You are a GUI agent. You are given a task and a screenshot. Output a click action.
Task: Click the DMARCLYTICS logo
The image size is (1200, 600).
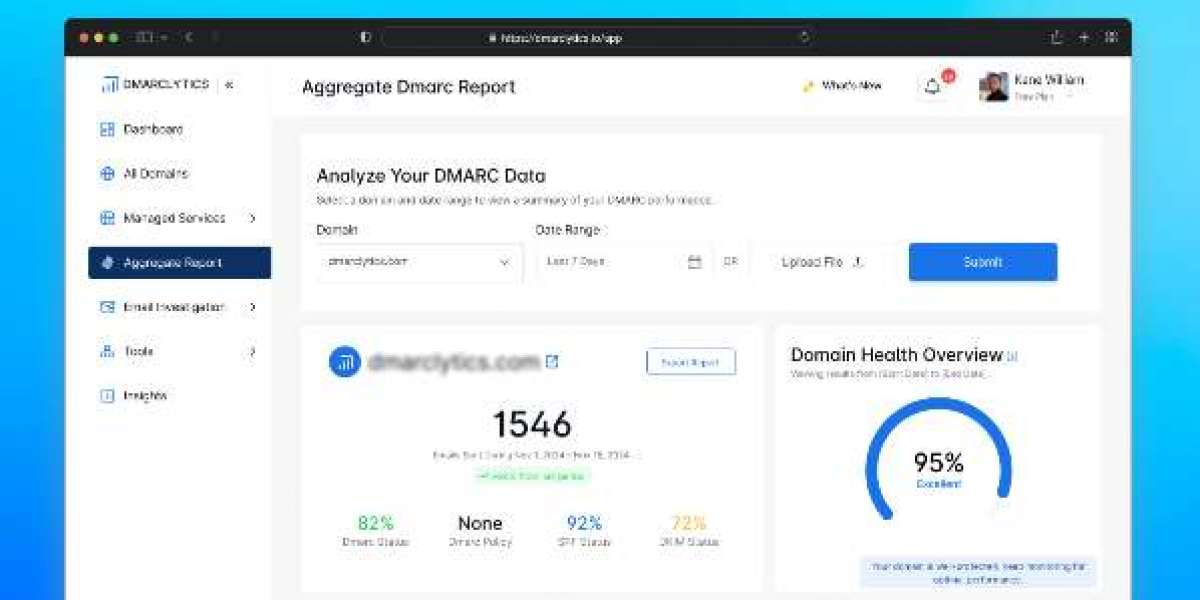click(155, 85)
